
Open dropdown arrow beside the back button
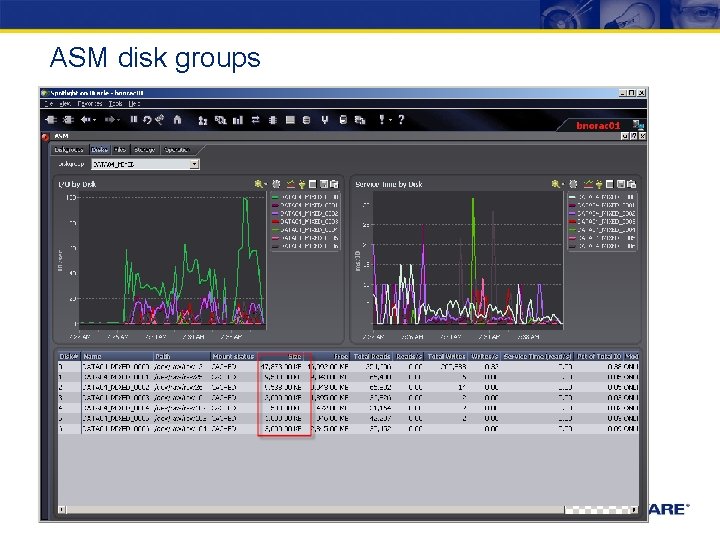pos(94,120)
